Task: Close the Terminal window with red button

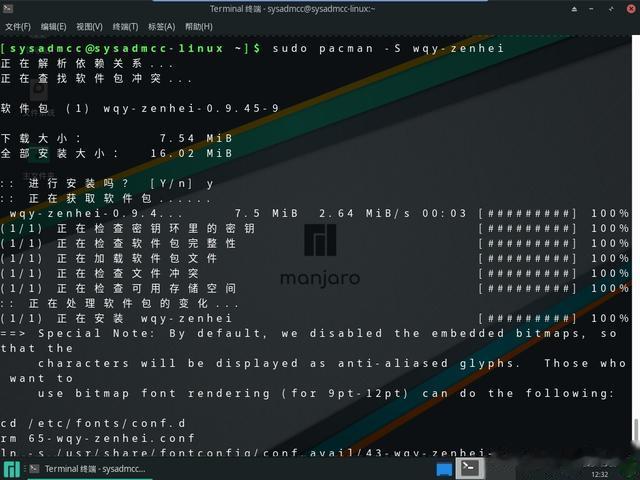Action: [631, 9]
